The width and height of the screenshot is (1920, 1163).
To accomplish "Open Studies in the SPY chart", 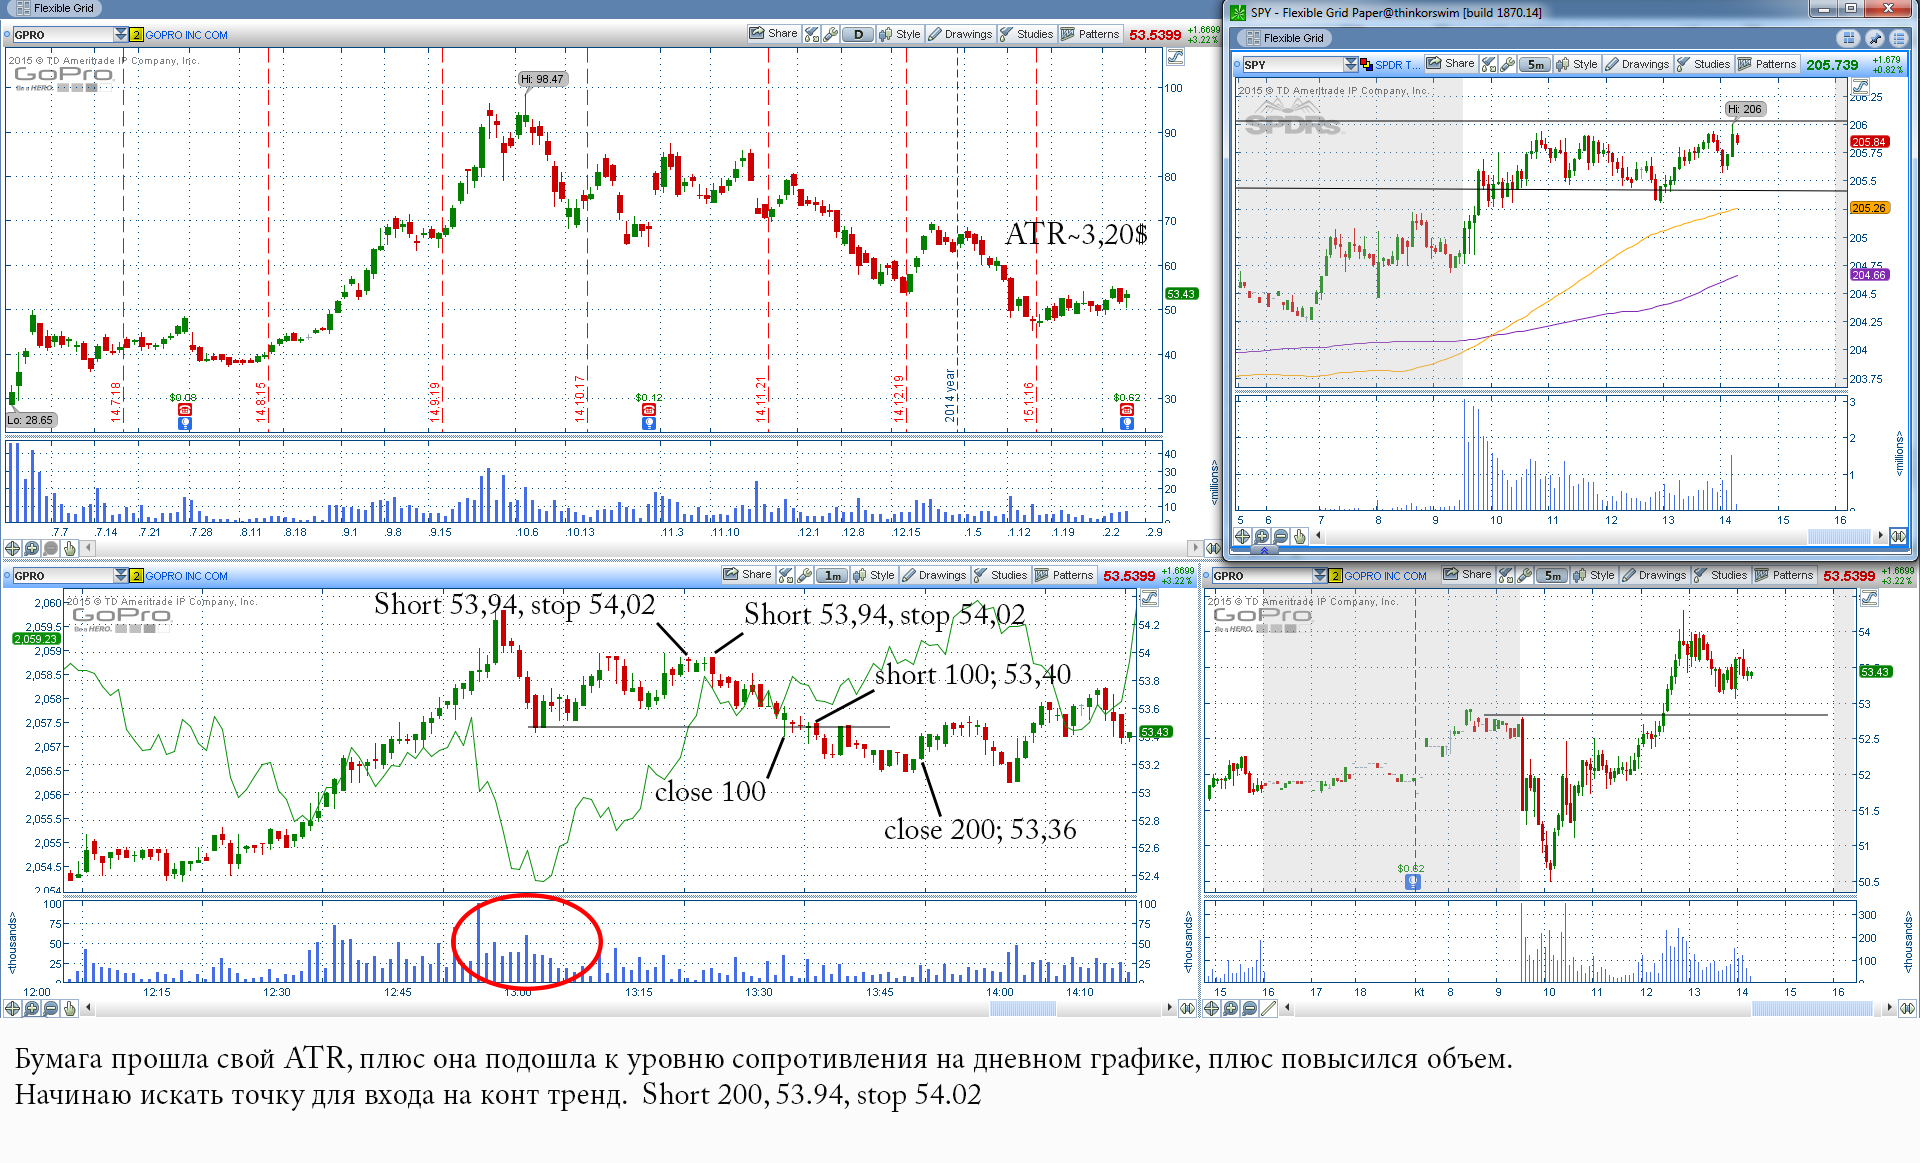I will coord(1704,64).
